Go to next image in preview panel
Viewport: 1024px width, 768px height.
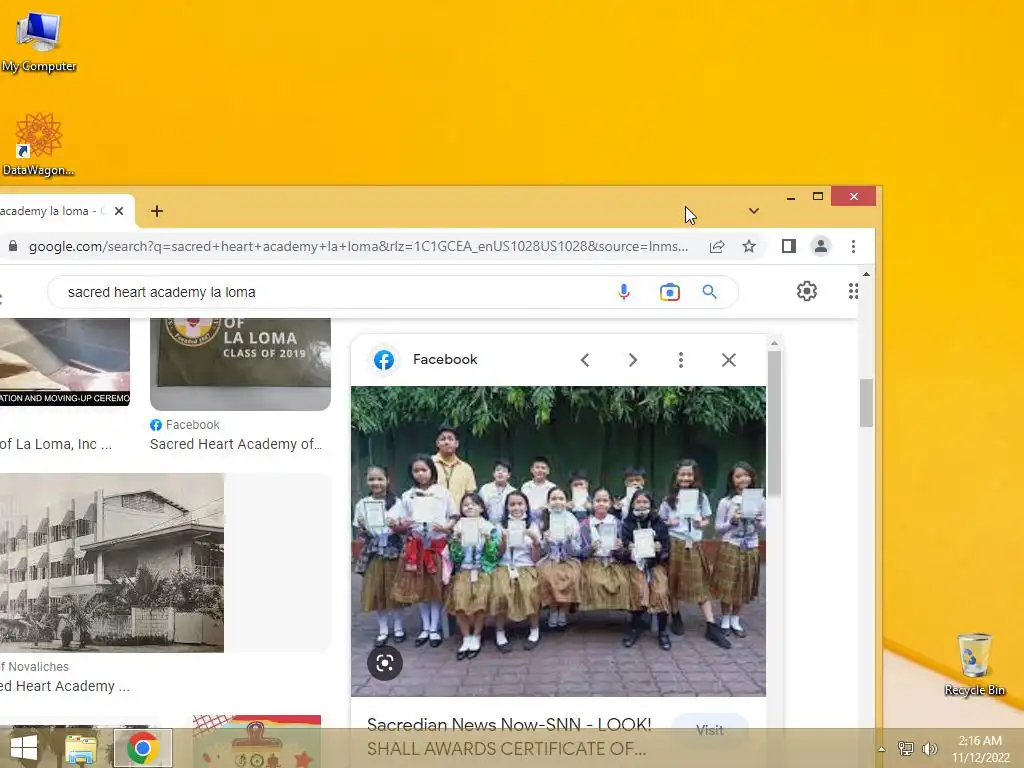tap(632, 360)
